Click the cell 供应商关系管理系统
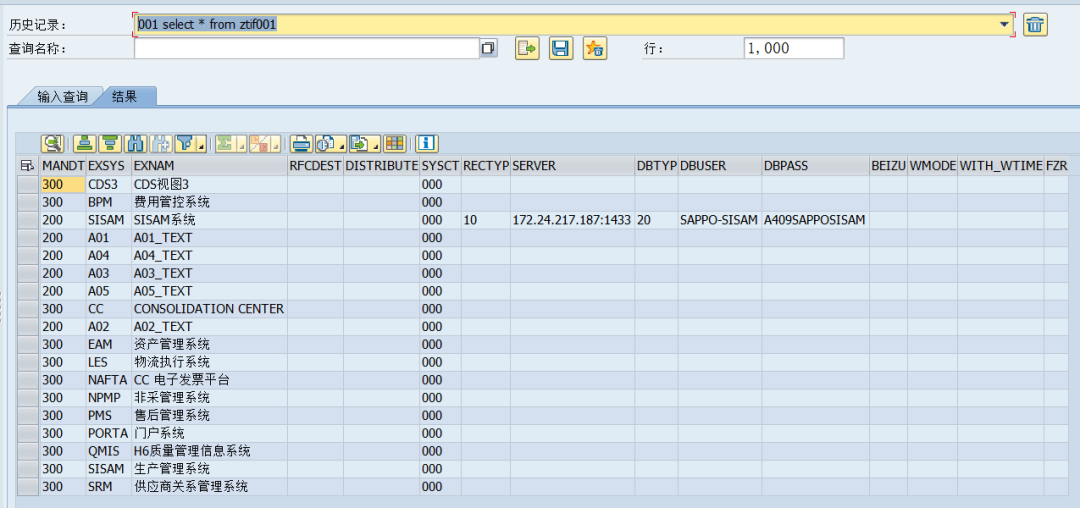The height and width of the screenshot is (508, 1080). (x=209, y=487)
